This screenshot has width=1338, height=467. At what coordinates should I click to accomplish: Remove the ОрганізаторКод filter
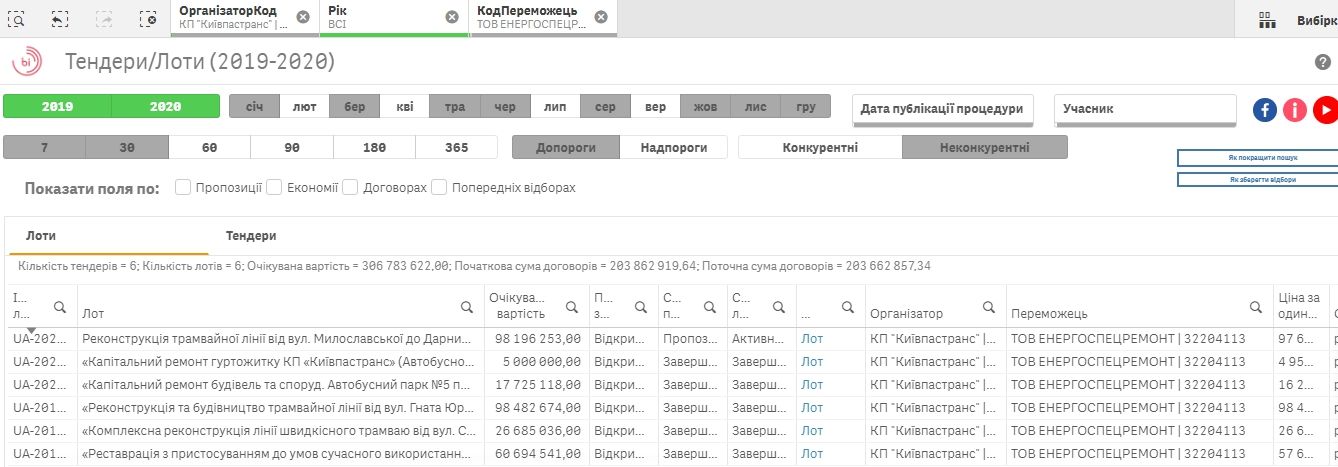[x=302, y=17]
